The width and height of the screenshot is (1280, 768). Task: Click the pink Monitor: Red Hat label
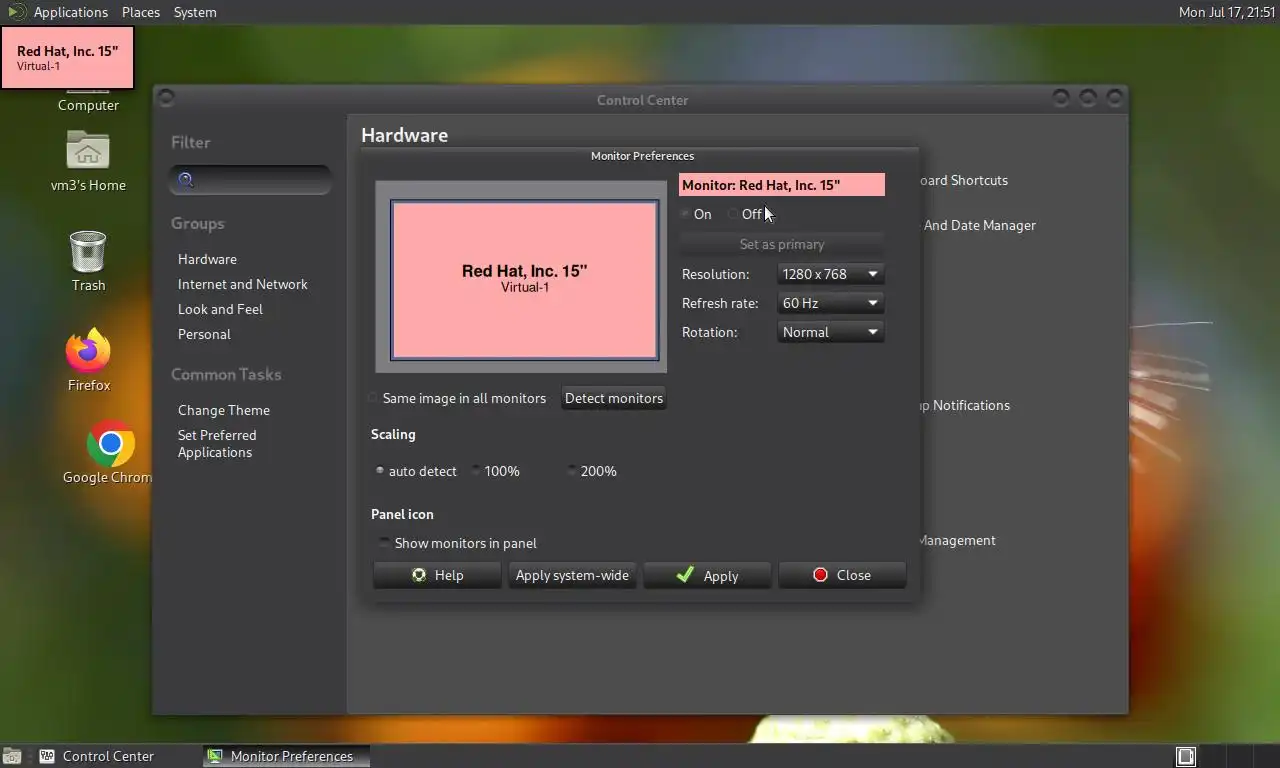[782, 185]
